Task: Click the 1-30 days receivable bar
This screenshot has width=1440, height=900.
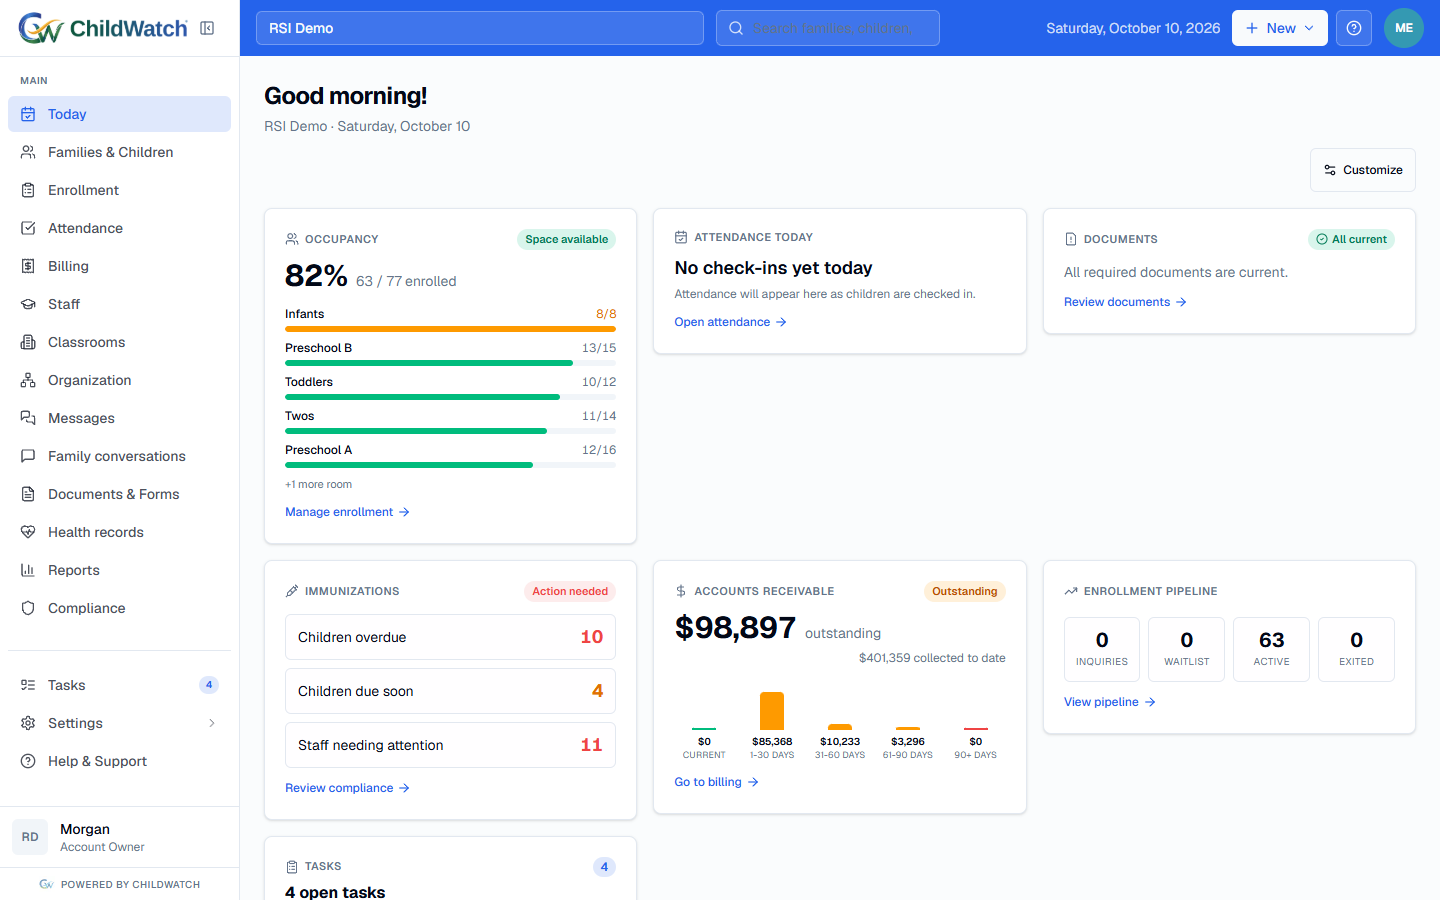Action: point(772,711)
